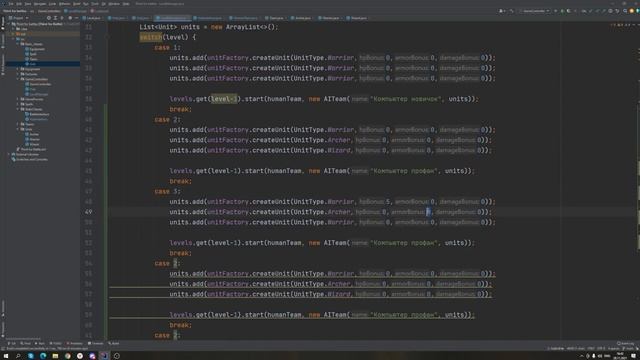Hide the Project panel with minus icon
Screen dimensions: 640x360
(x=76, y=18)
